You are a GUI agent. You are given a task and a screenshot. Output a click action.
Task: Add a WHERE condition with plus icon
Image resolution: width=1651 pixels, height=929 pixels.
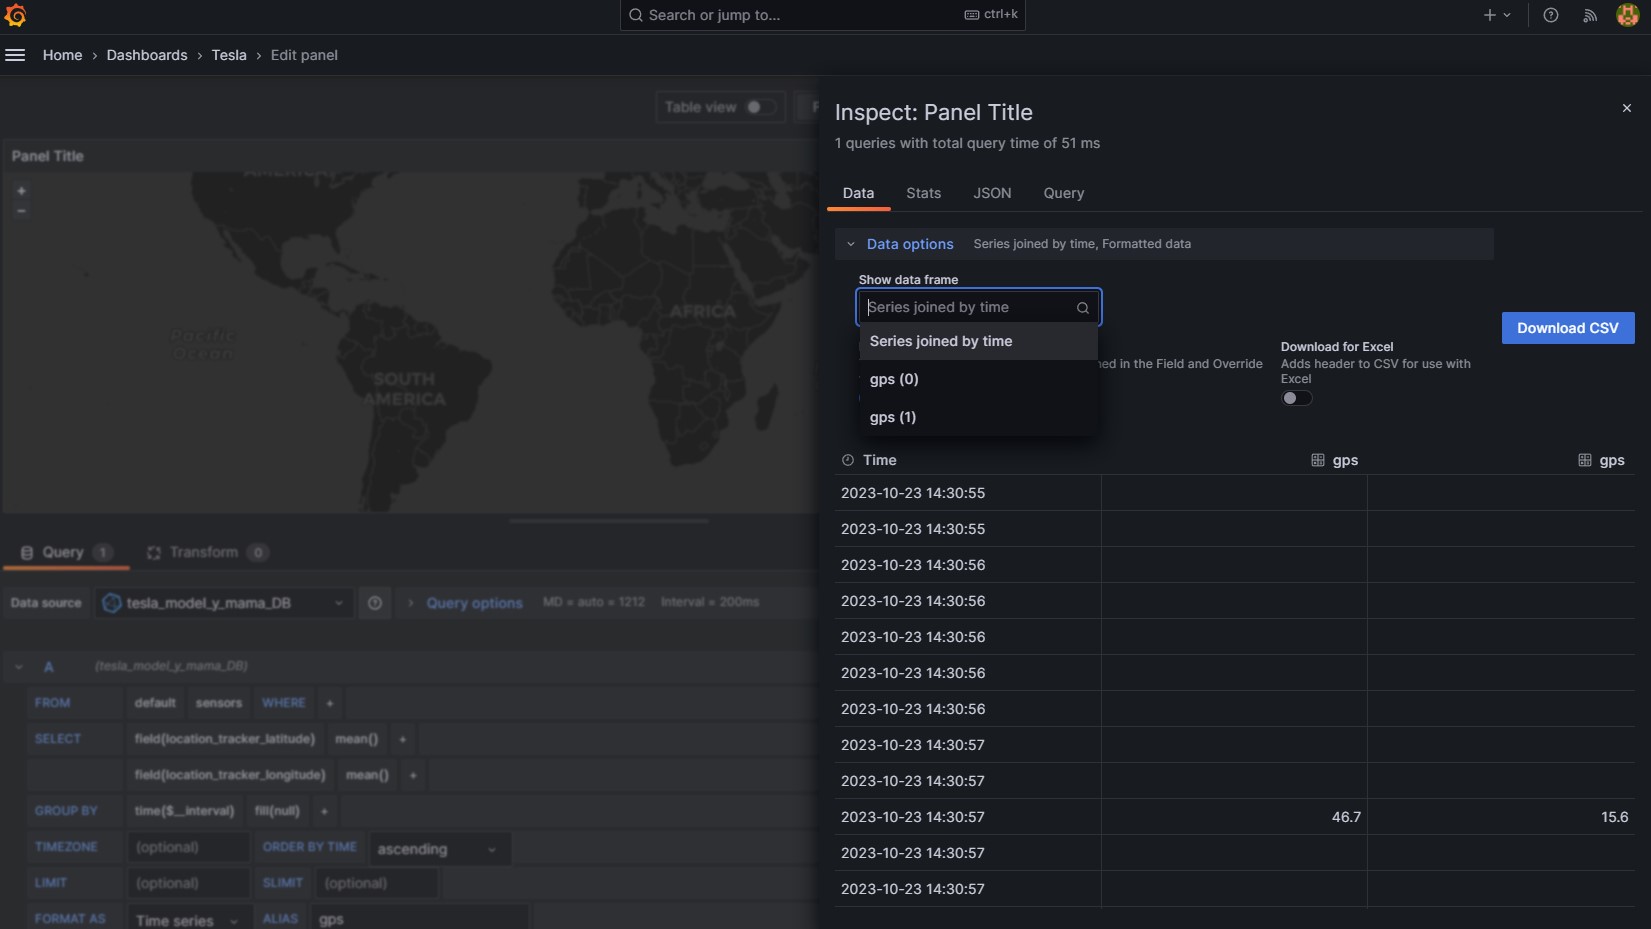(330, 703)
